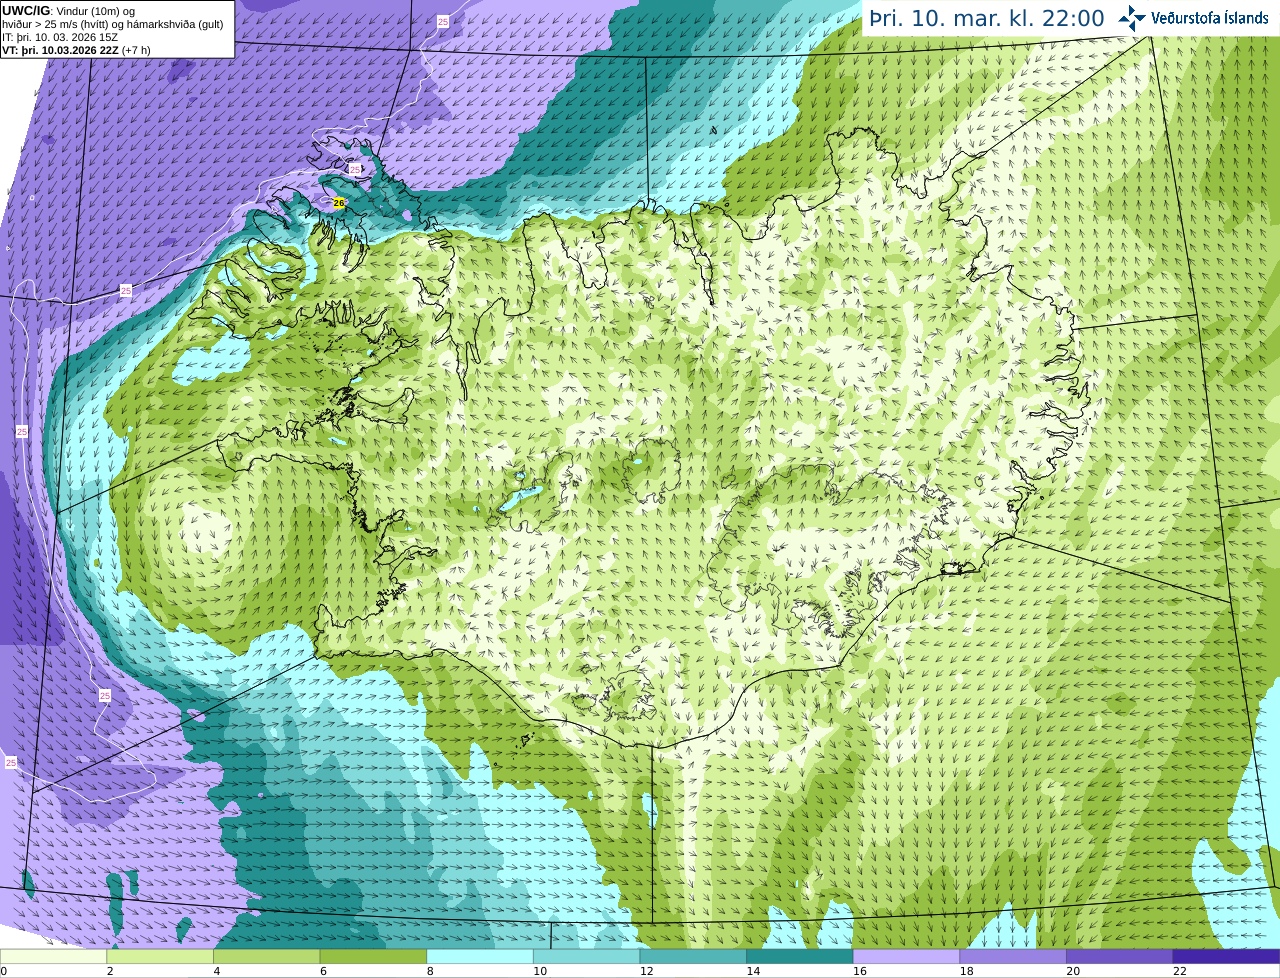Pick the 14–16 m/s dark teal legend swatch
Viewport: 1280px width, 978px height.
[x=800, y=957]
